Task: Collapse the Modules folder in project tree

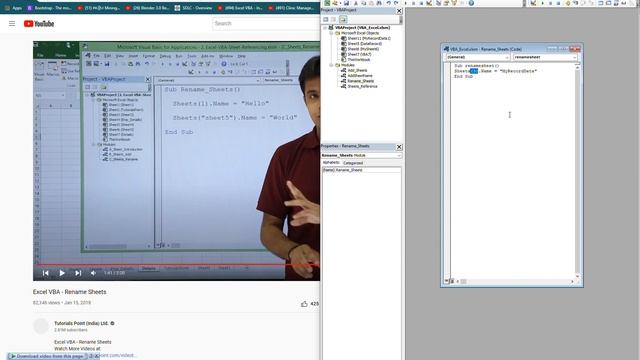Action: 331,65
